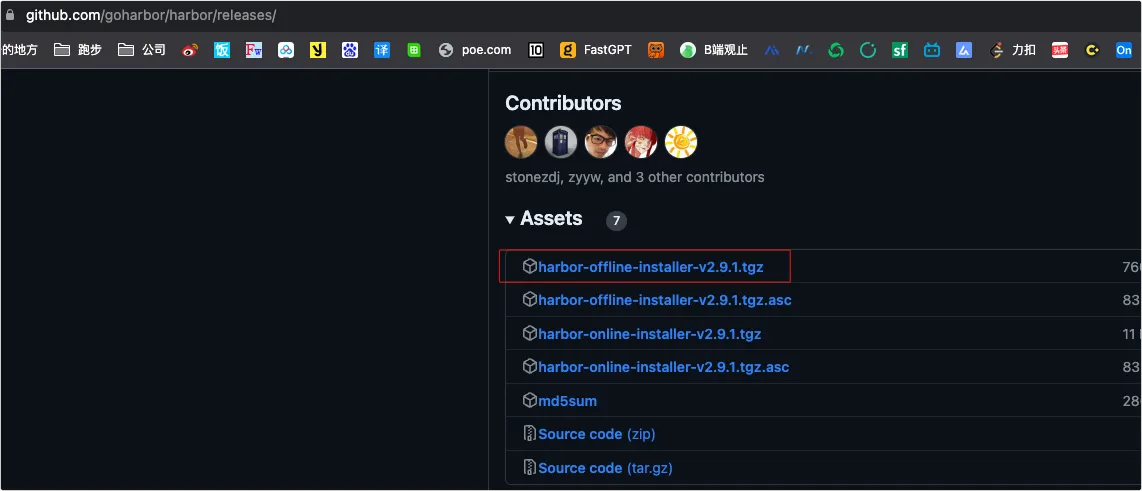The image size is (1142, 491).
Task: Open the 跑步 bookmark folder
Action: (78, 50)
